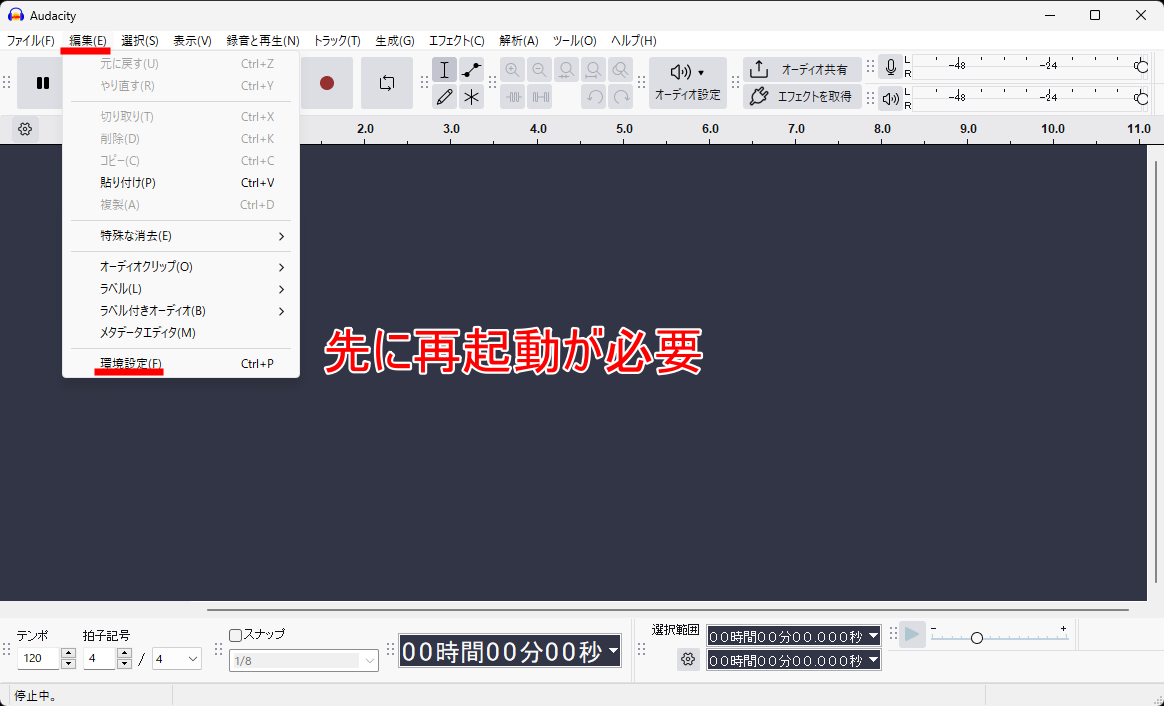
Task: Open the 選択(S) menu
Action: point(140,41)
